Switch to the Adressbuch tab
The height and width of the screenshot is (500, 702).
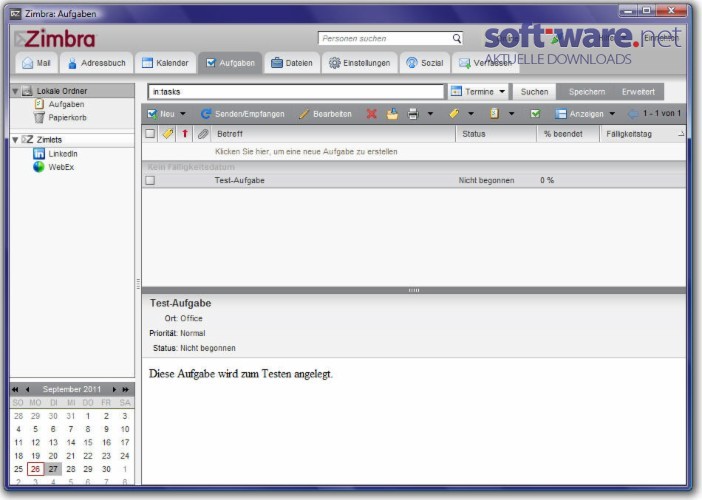(x=96, y=63)
